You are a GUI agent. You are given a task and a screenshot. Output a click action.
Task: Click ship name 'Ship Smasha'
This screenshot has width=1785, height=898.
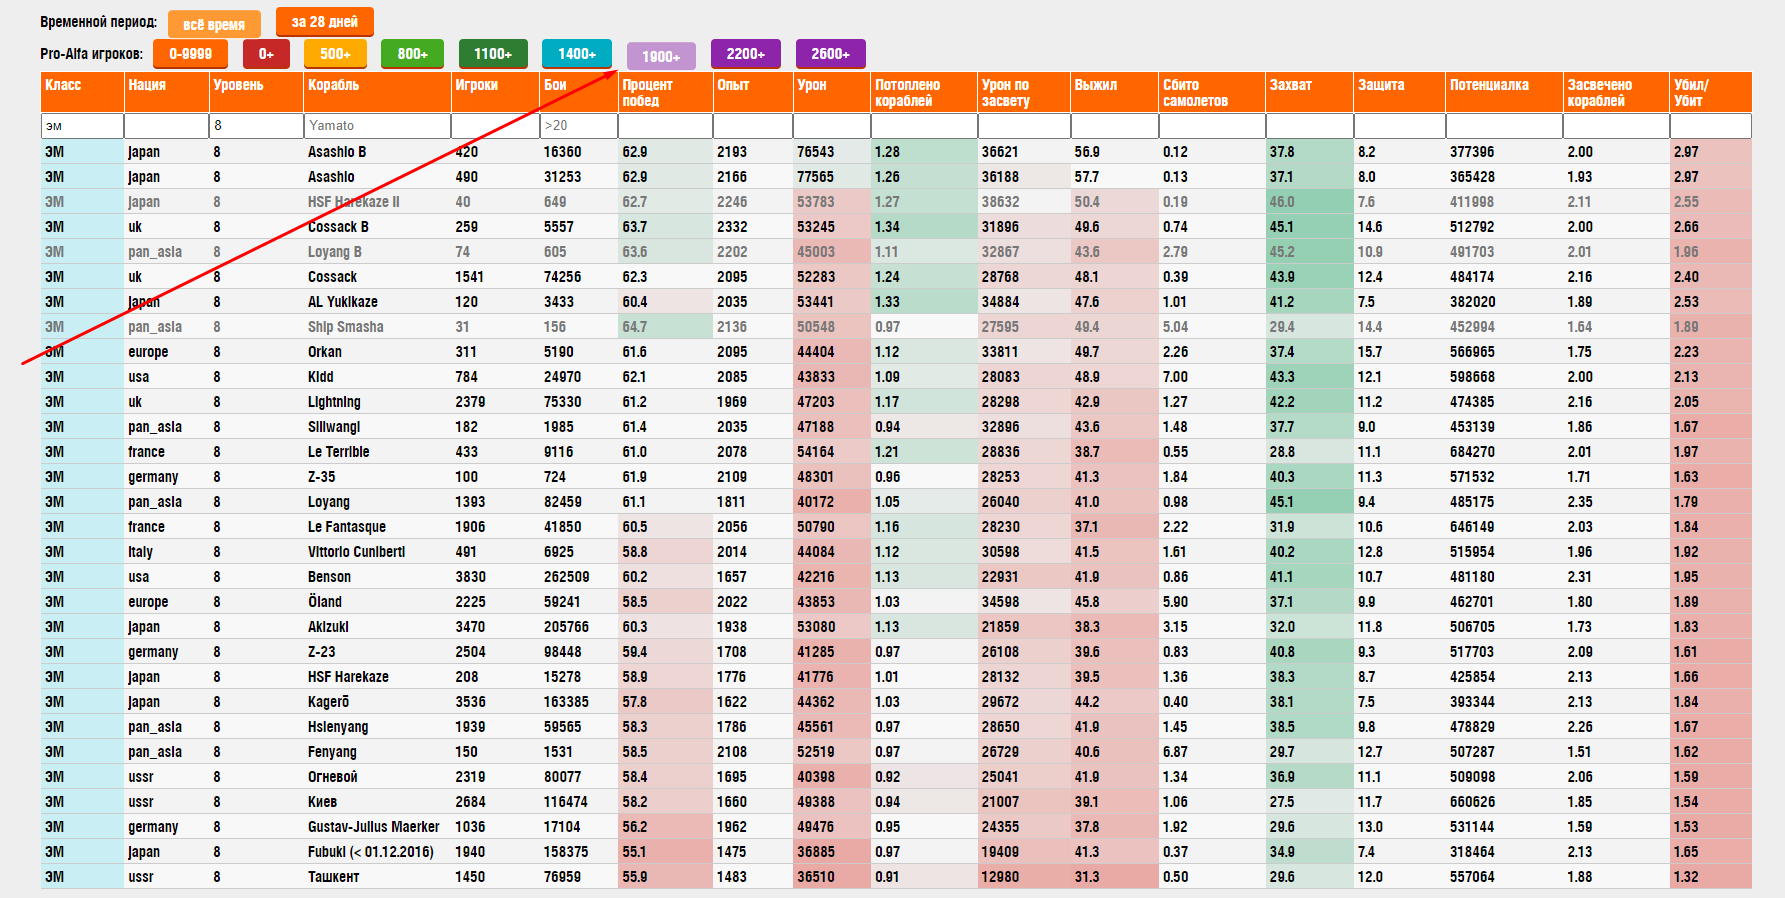click(345, 327)
